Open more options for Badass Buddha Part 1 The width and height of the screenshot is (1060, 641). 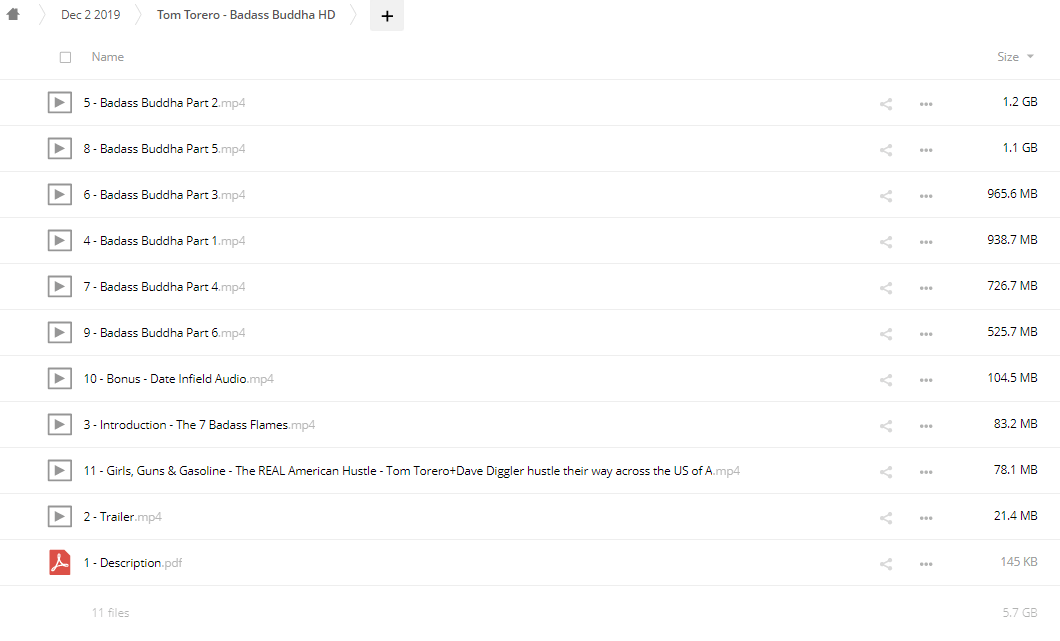point(926,242)
